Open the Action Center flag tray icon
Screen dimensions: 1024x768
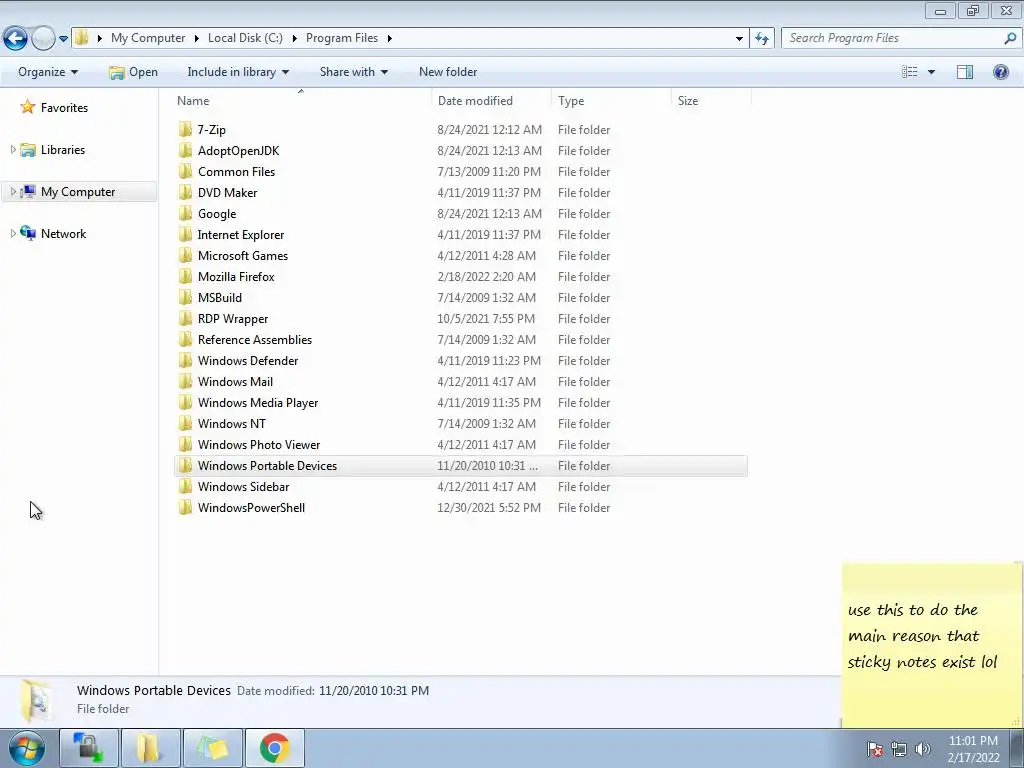point(875,749)
